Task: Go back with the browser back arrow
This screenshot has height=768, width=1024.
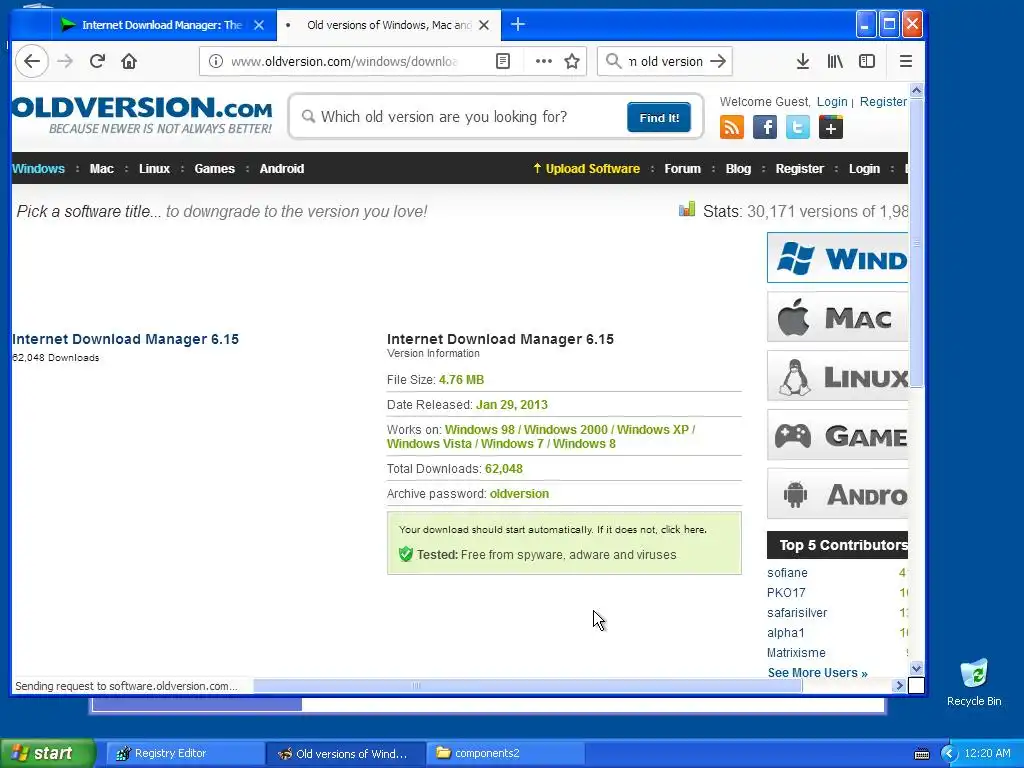Action: [x=31, y=61]
